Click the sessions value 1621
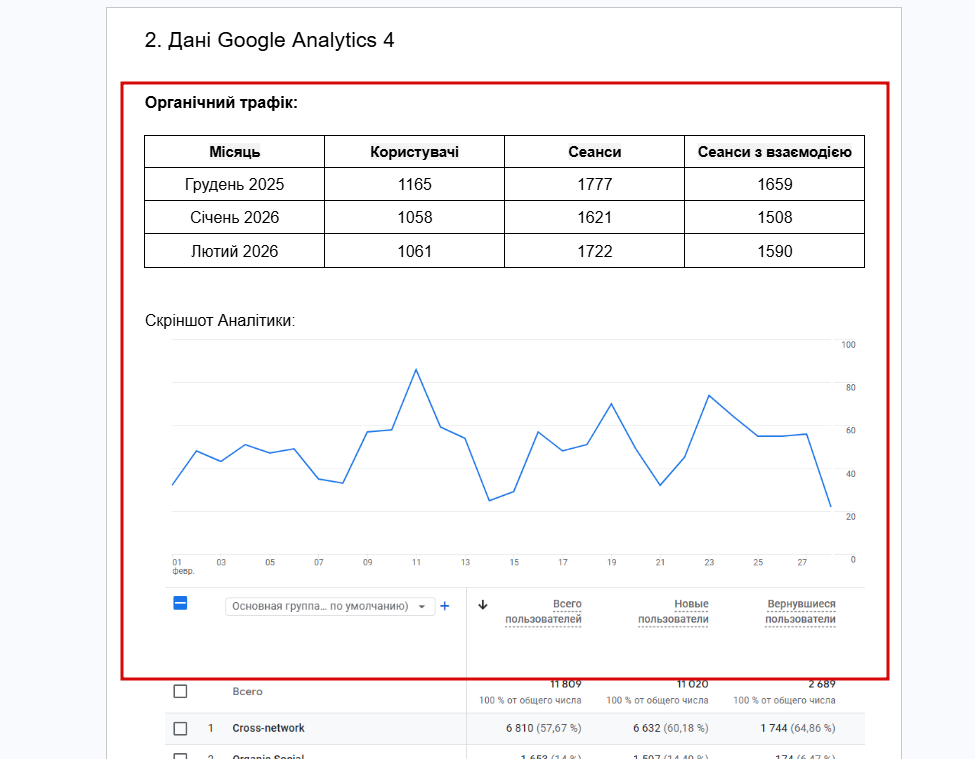975x759 pixels. pyautogui.click(x=594, y=217)
